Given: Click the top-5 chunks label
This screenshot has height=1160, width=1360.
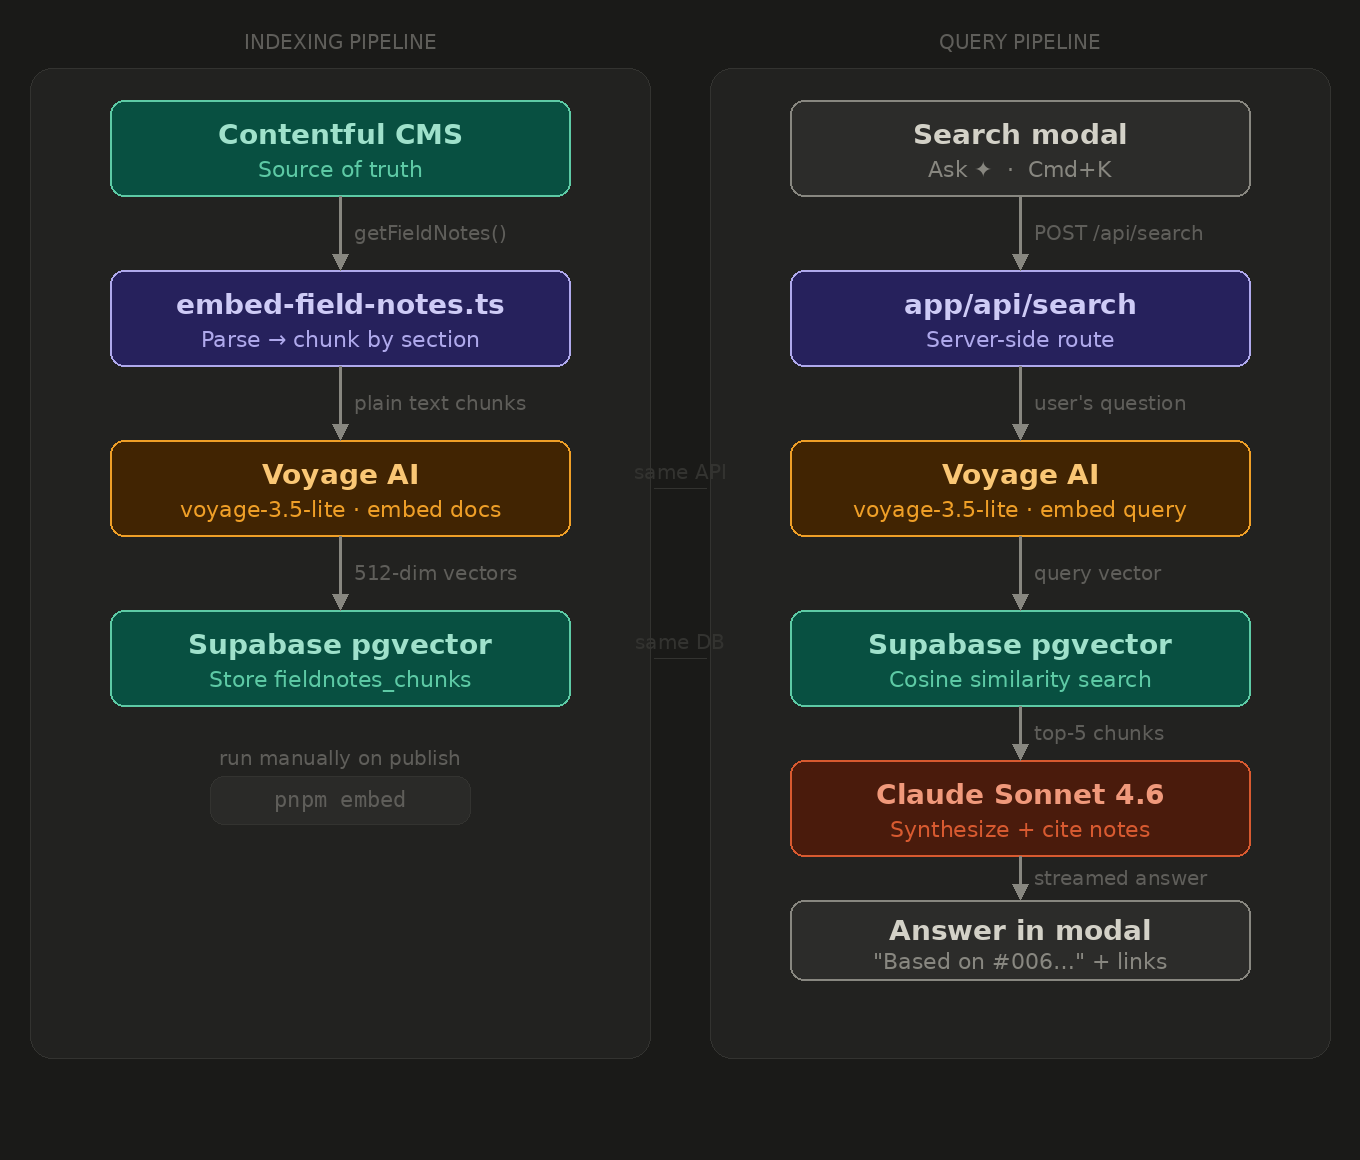Looking at the screenshot, I should tap(1099, 733).
